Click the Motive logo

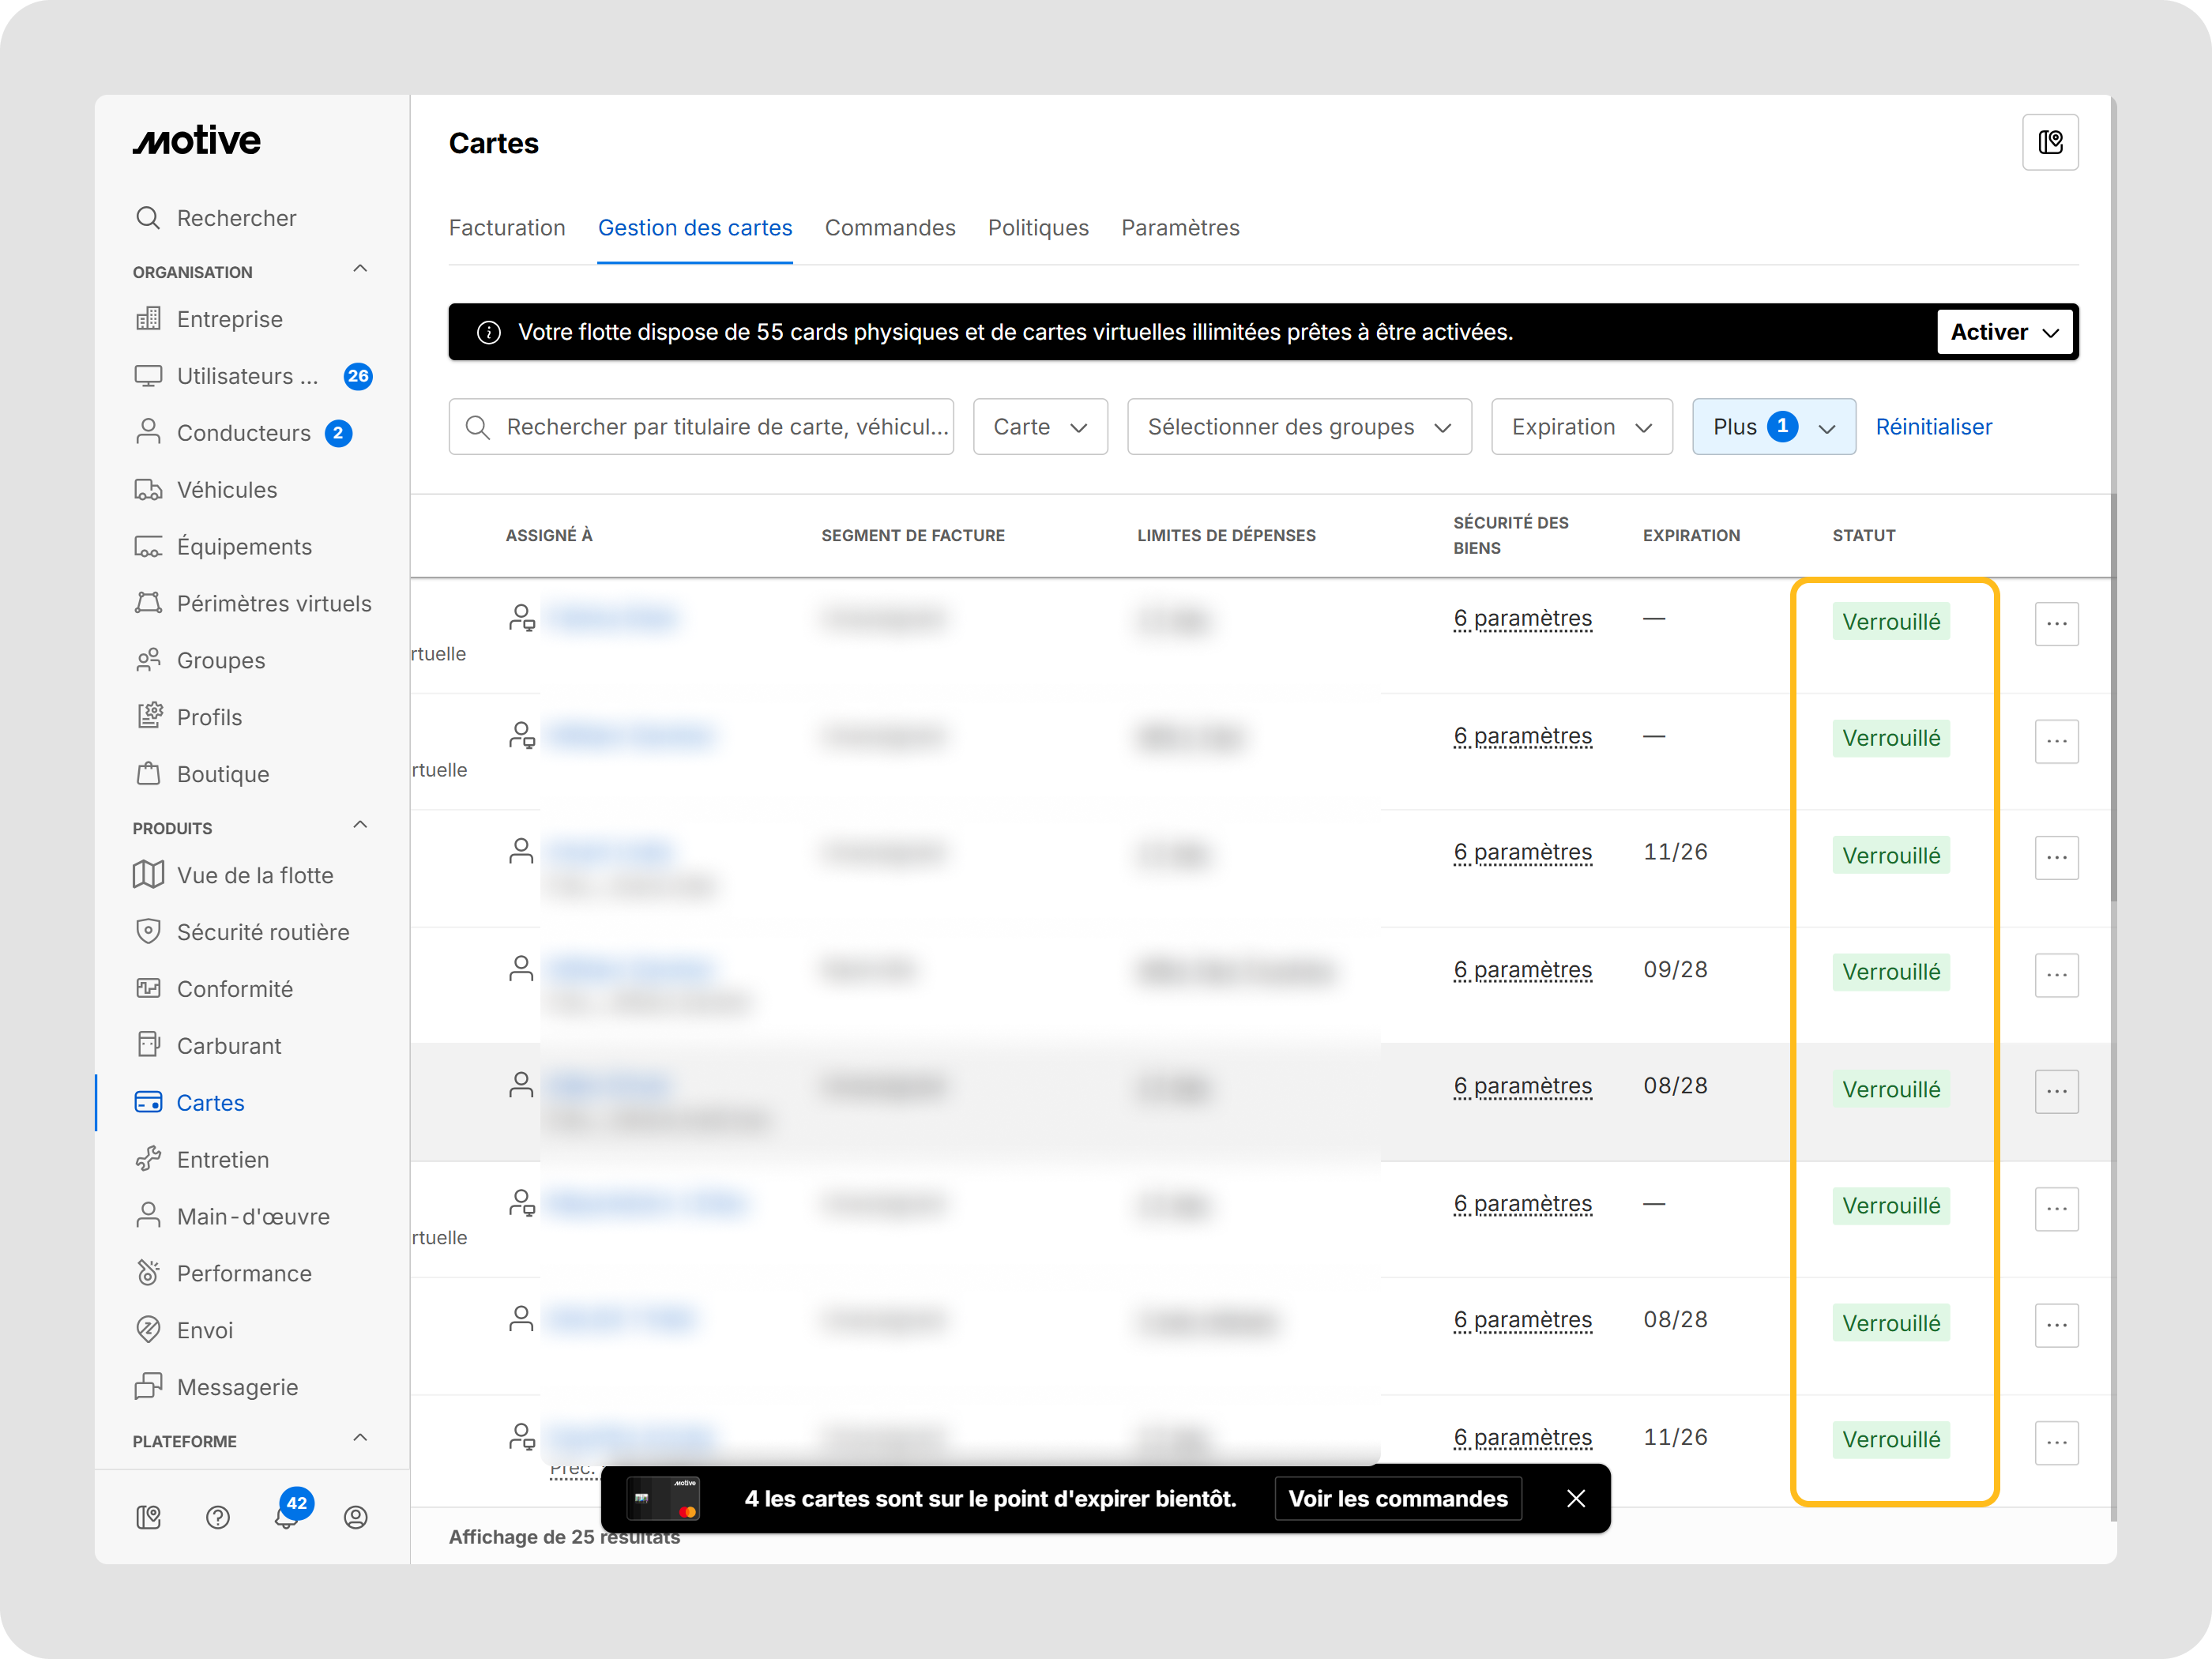(197, 141)
